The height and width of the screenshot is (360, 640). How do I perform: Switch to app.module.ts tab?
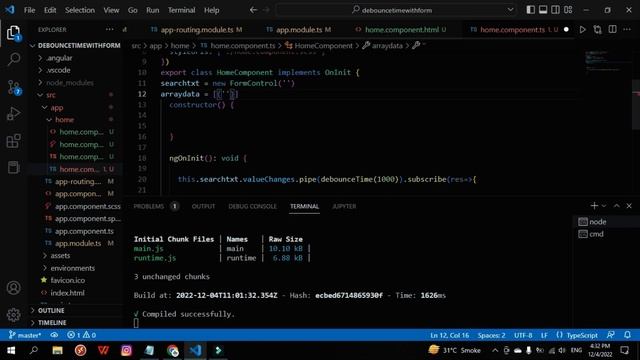click(298, 29)
